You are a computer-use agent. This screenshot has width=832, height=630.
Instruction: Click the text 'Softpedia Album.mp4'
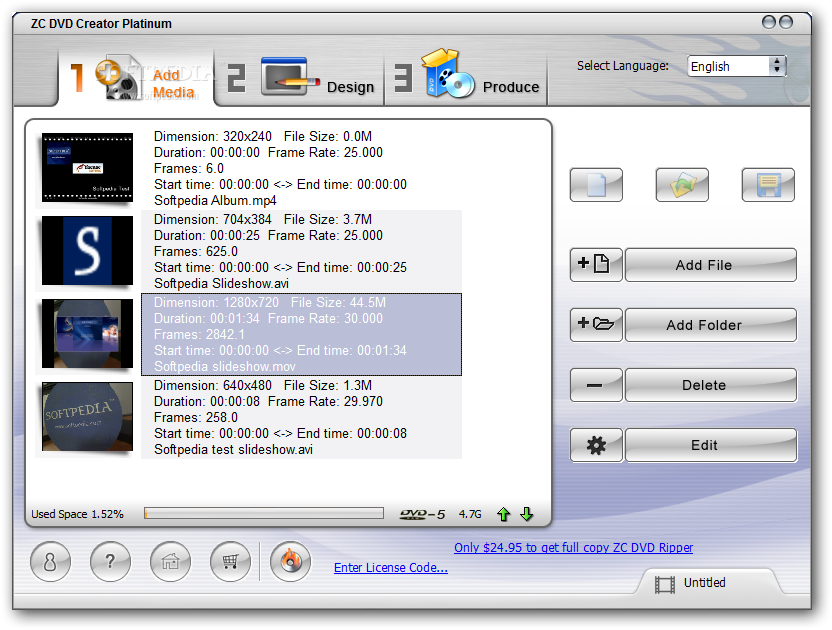pyautogui.click(x=215, y=201)
